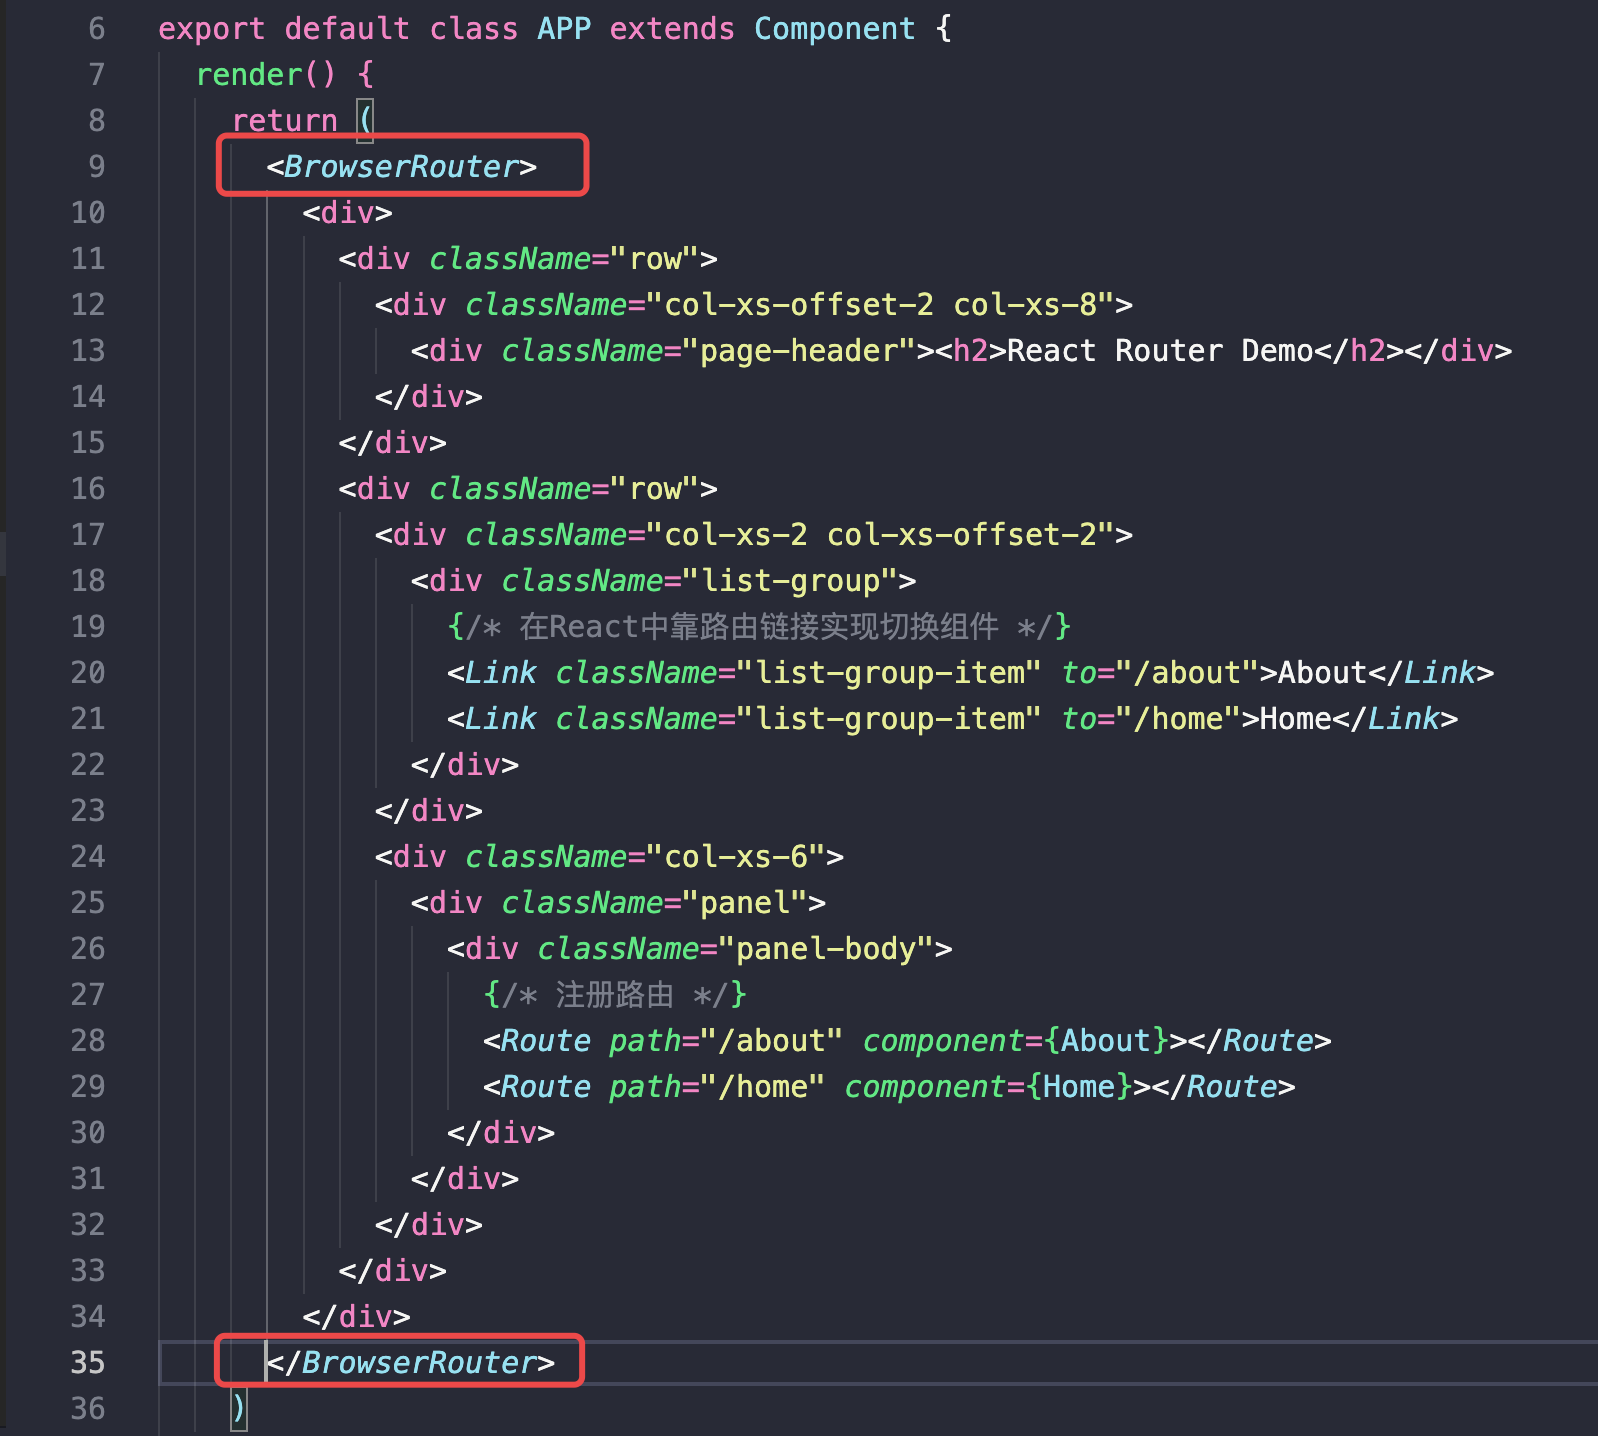Click the {Home} component expression

1079,1087
